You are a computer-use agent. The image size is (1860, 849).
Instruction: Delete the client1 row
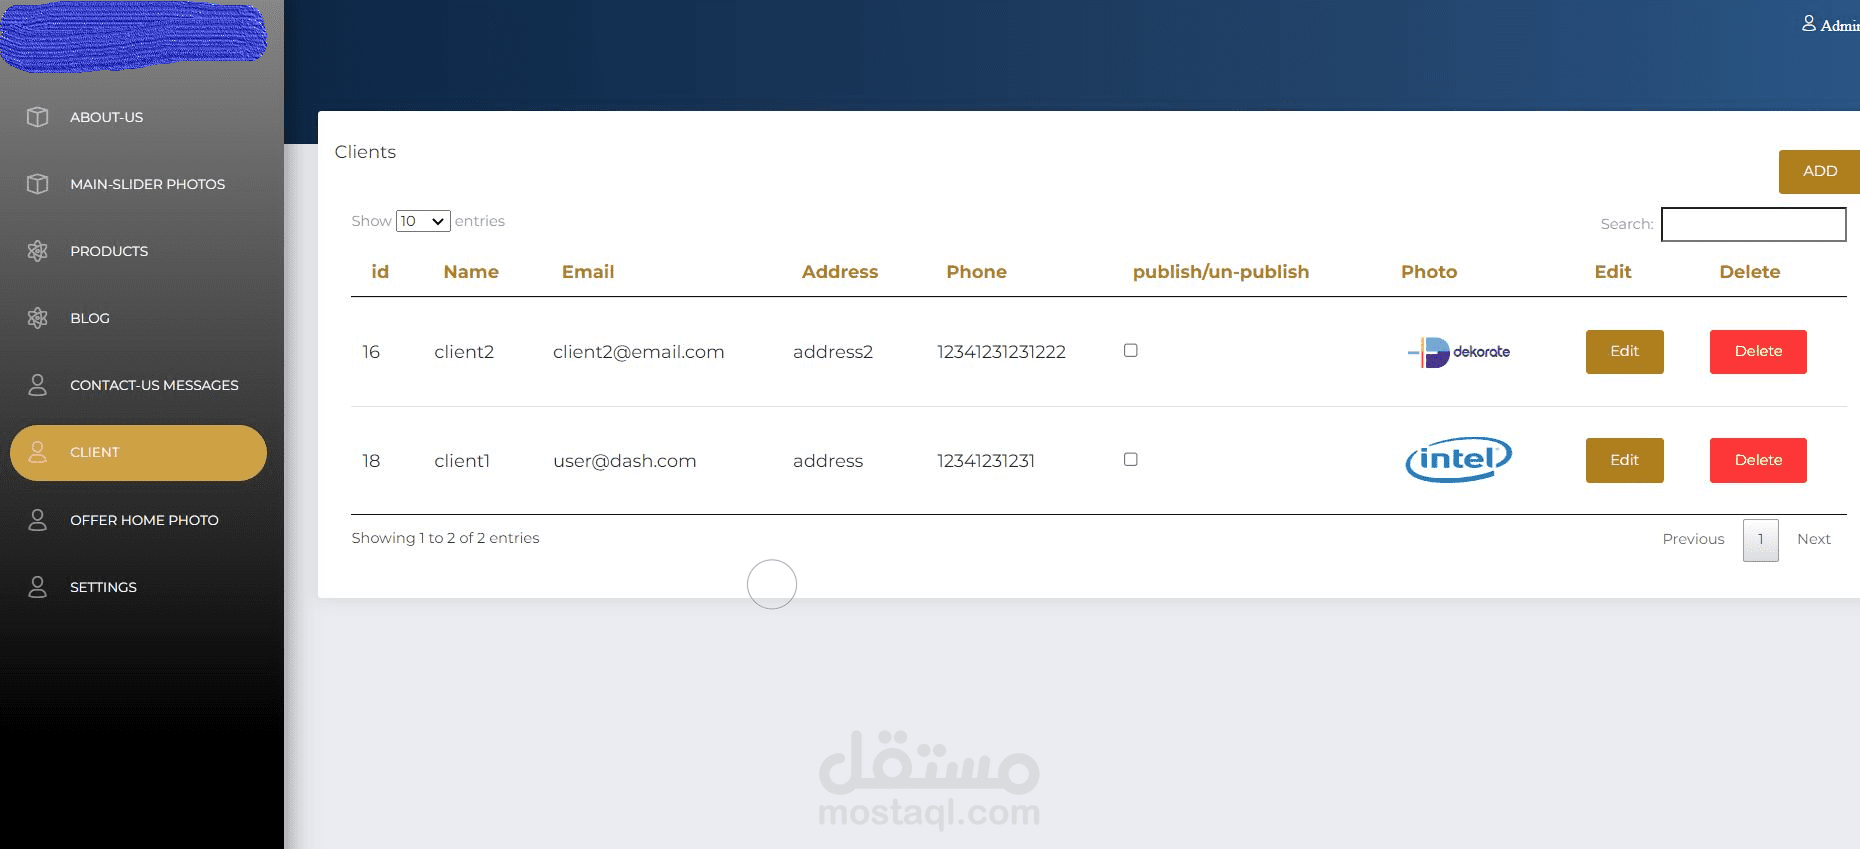(1758, 460)
